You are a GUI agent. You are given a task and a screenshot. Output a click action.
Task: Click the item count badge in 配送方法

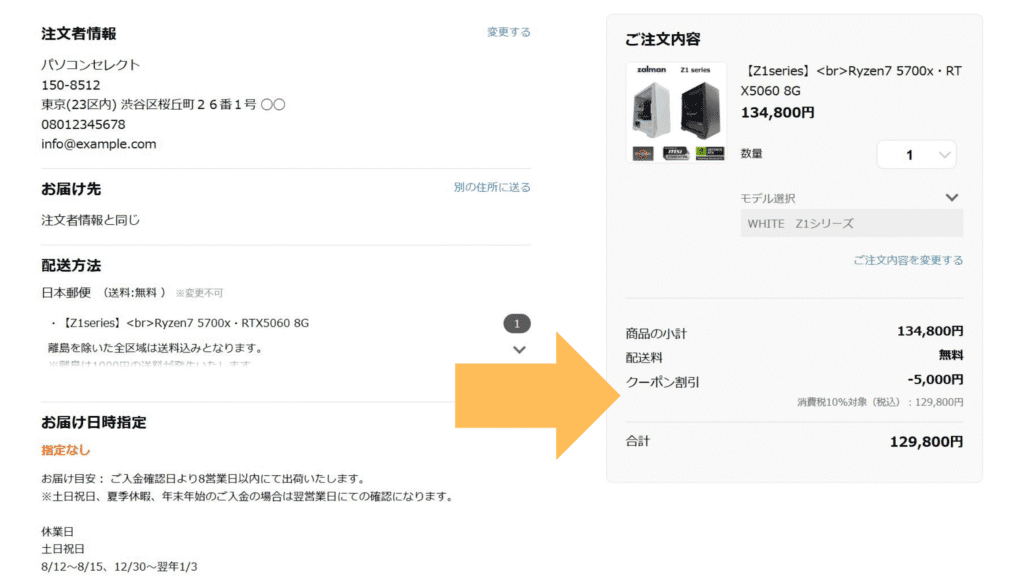[517, 323]
